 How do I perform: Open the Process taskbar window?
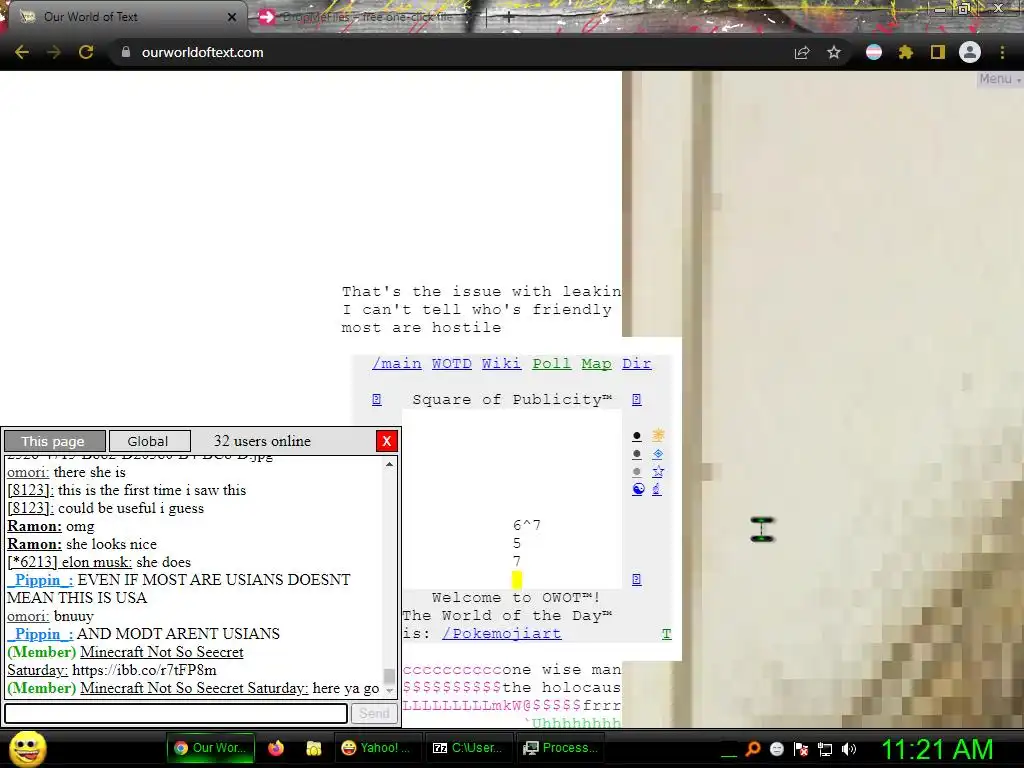(560, 748)
